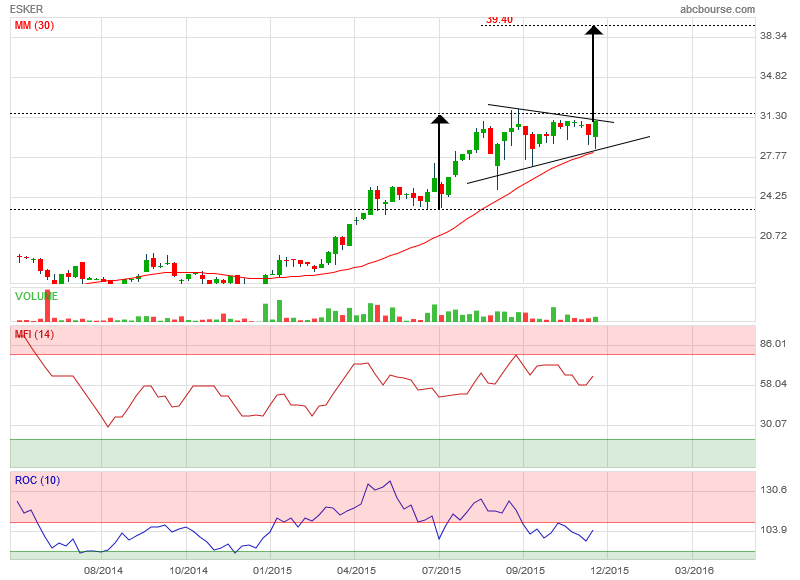800x580 pixels.
Task: Click the 08/2014 date label
Action: pos(103,570)
